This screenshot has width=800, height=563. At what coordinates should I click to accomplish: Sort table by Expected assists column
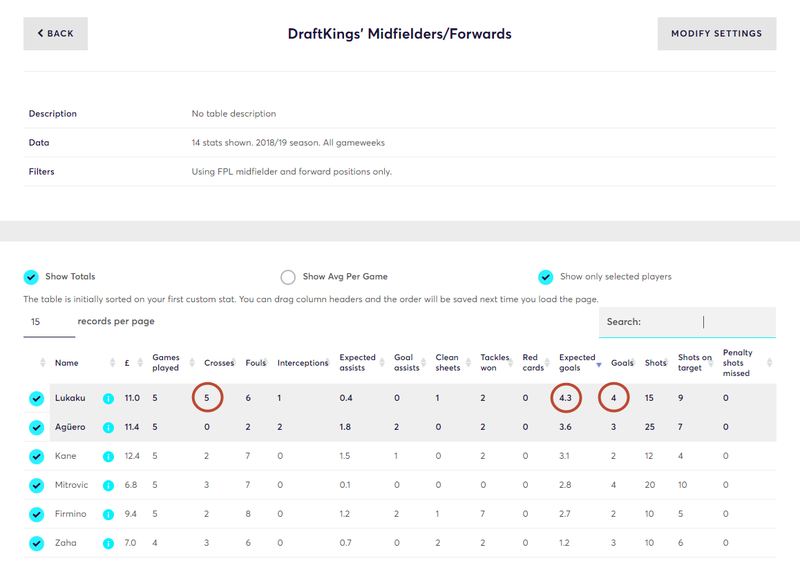pos(357,363)
